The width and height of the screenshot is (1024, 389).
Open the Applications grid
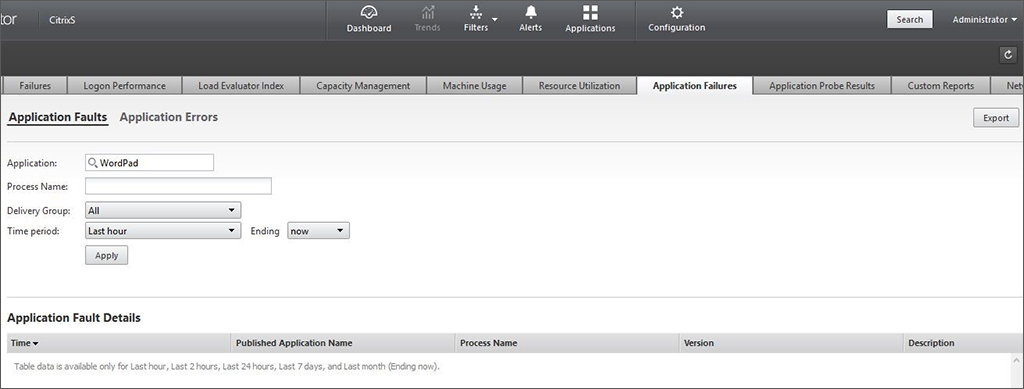coord(590,20)
